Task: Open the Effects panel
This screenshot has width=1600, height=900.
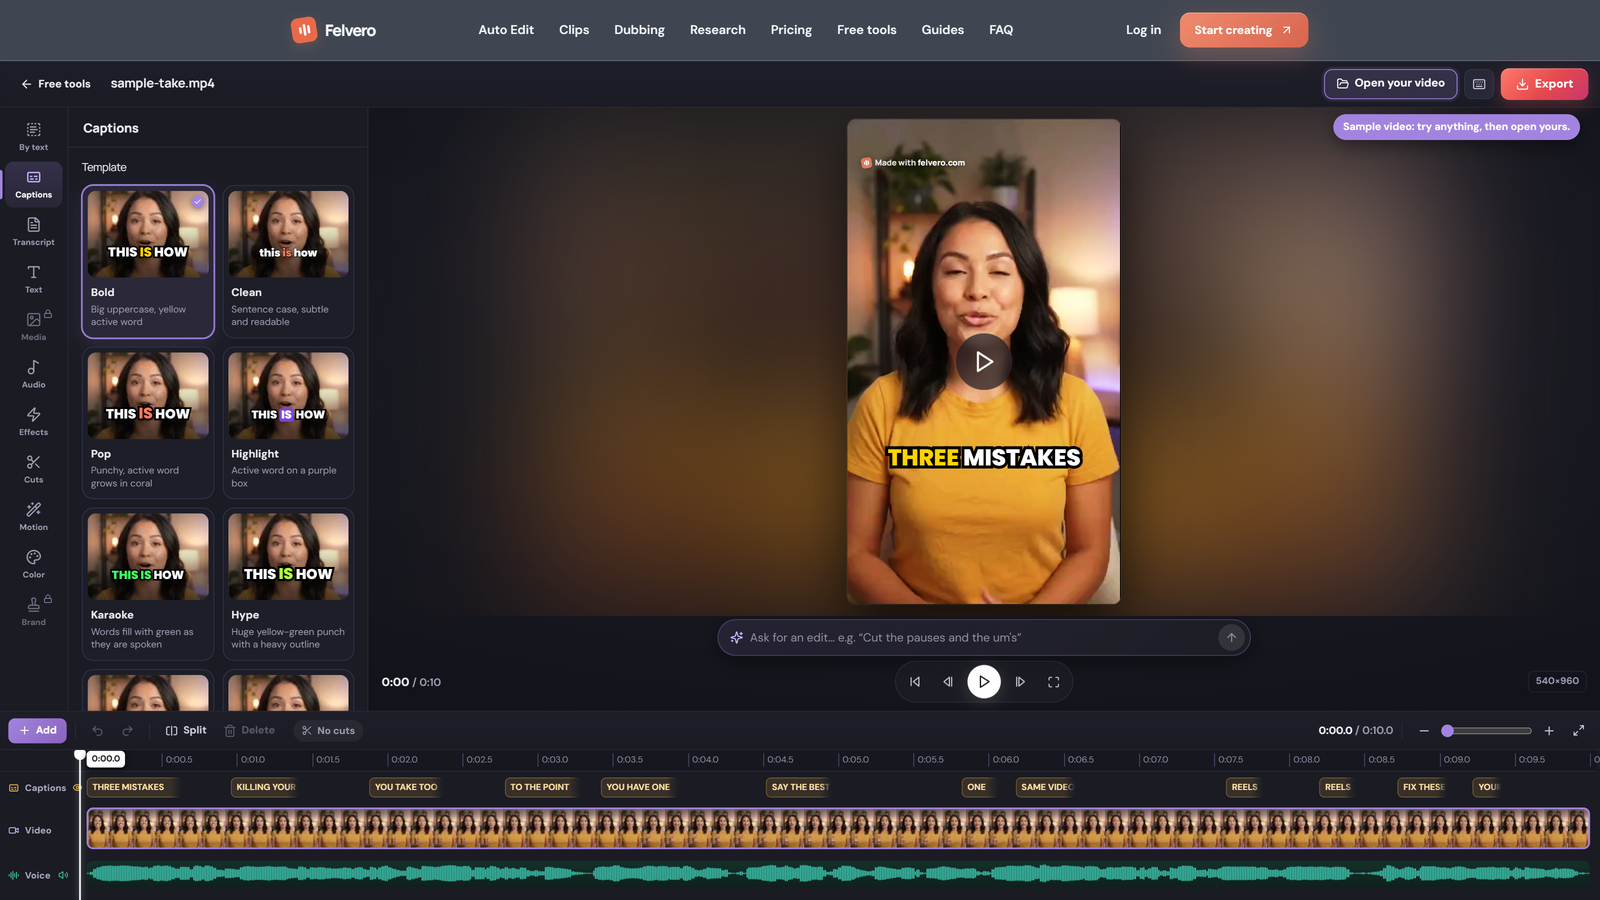Action: pos(33,422)
